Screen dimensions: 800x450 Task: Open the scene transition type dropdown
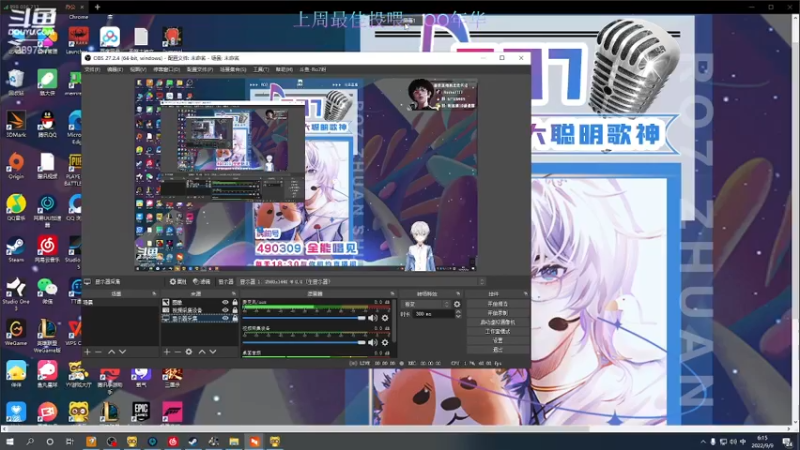click(x=427, y=304)
